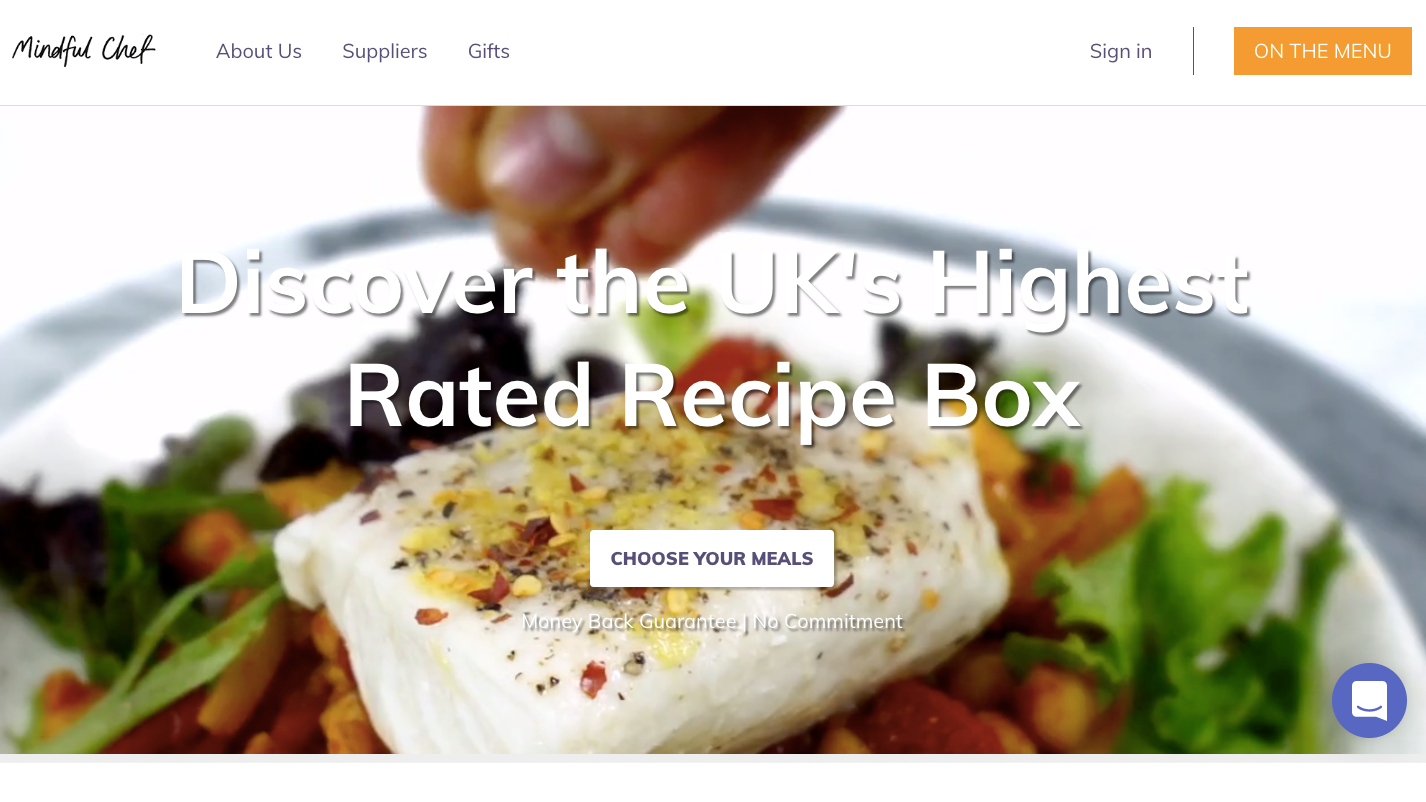Screen dimensions: 1426x802
Task: Choose your meals from the hero button
Action: pyautogui.click(x=712, y=558)
